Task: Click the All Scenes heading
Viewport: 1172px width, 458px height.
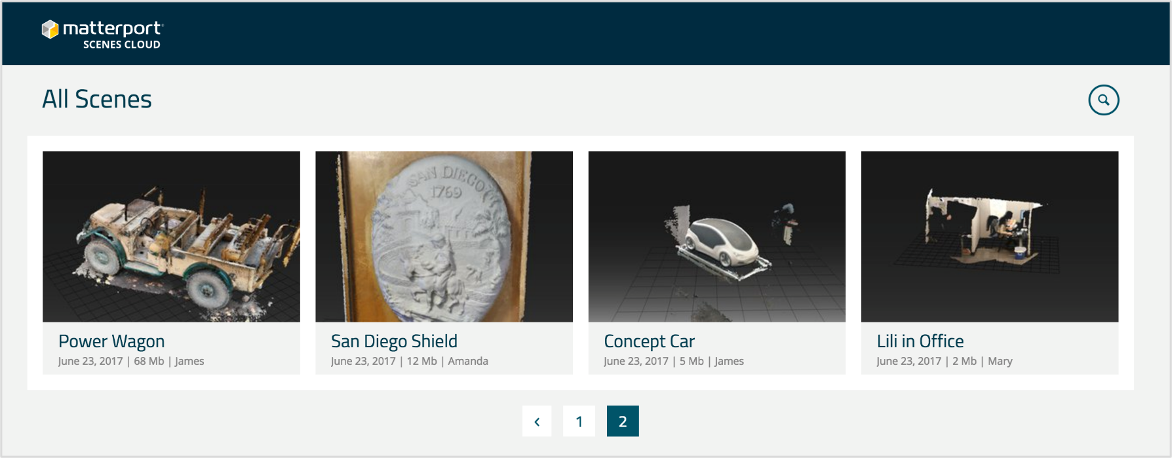Action: (x=97, y=99)
